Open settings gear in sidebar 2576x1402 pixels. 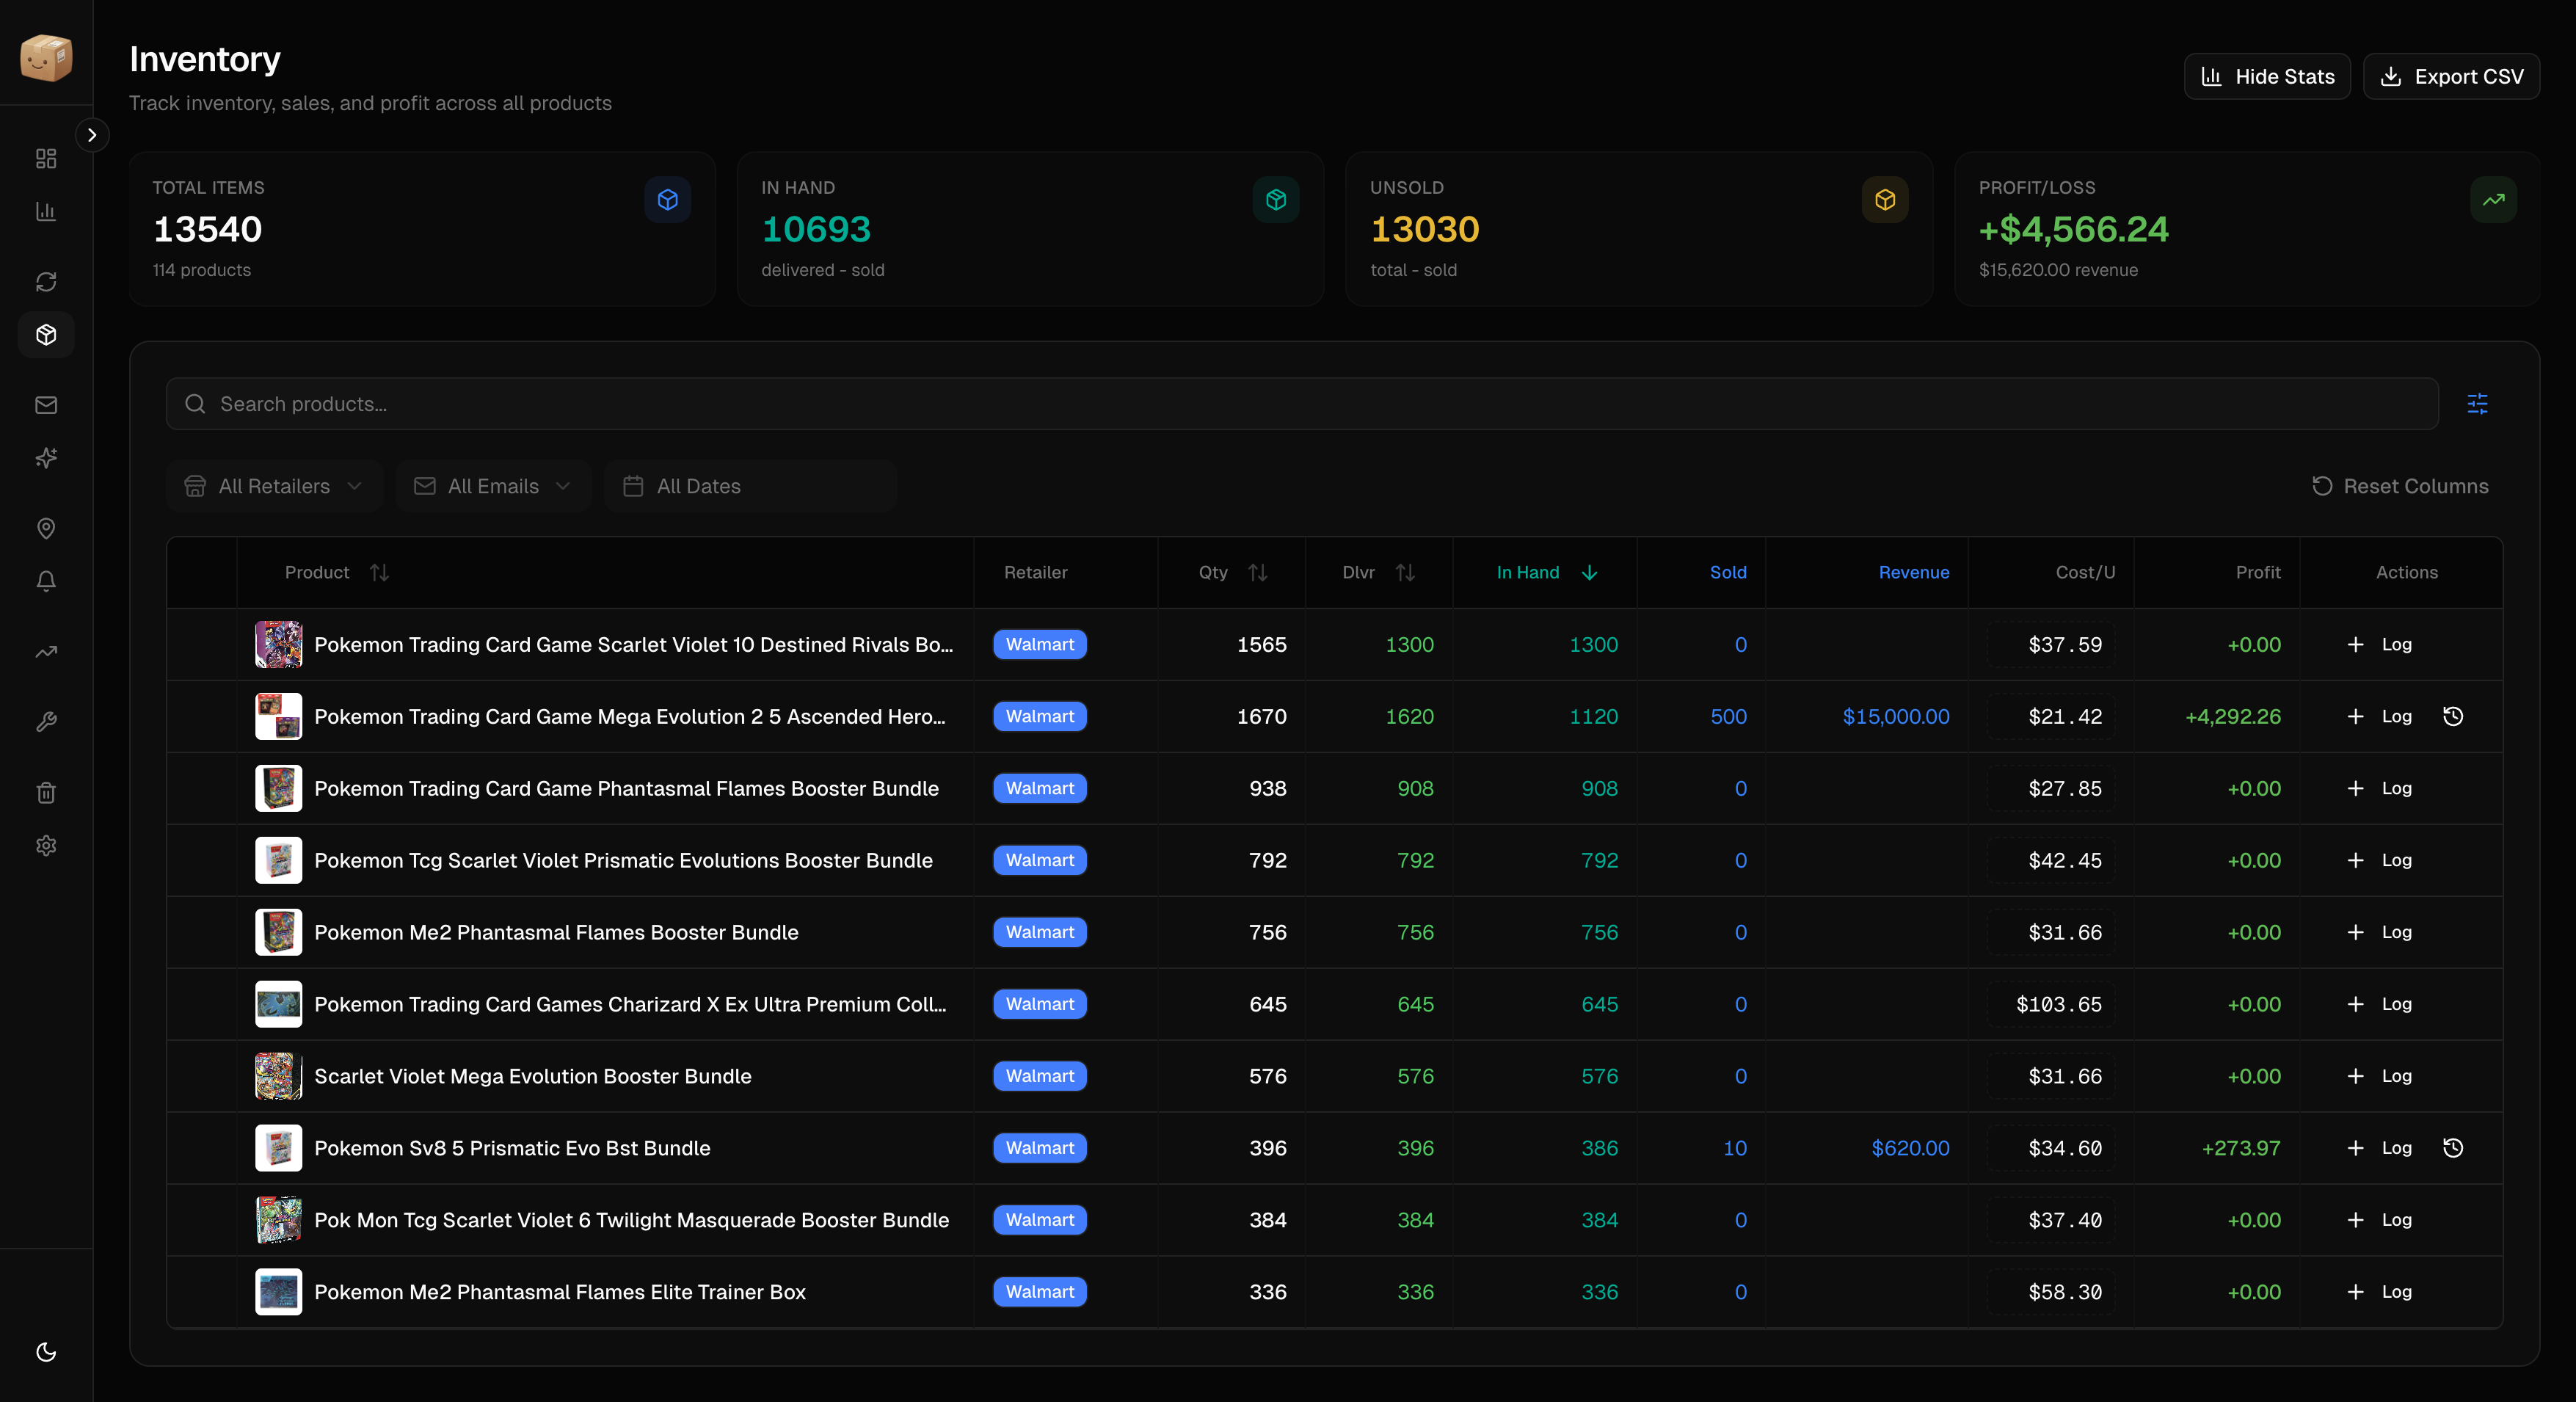(x=46, y=846)
